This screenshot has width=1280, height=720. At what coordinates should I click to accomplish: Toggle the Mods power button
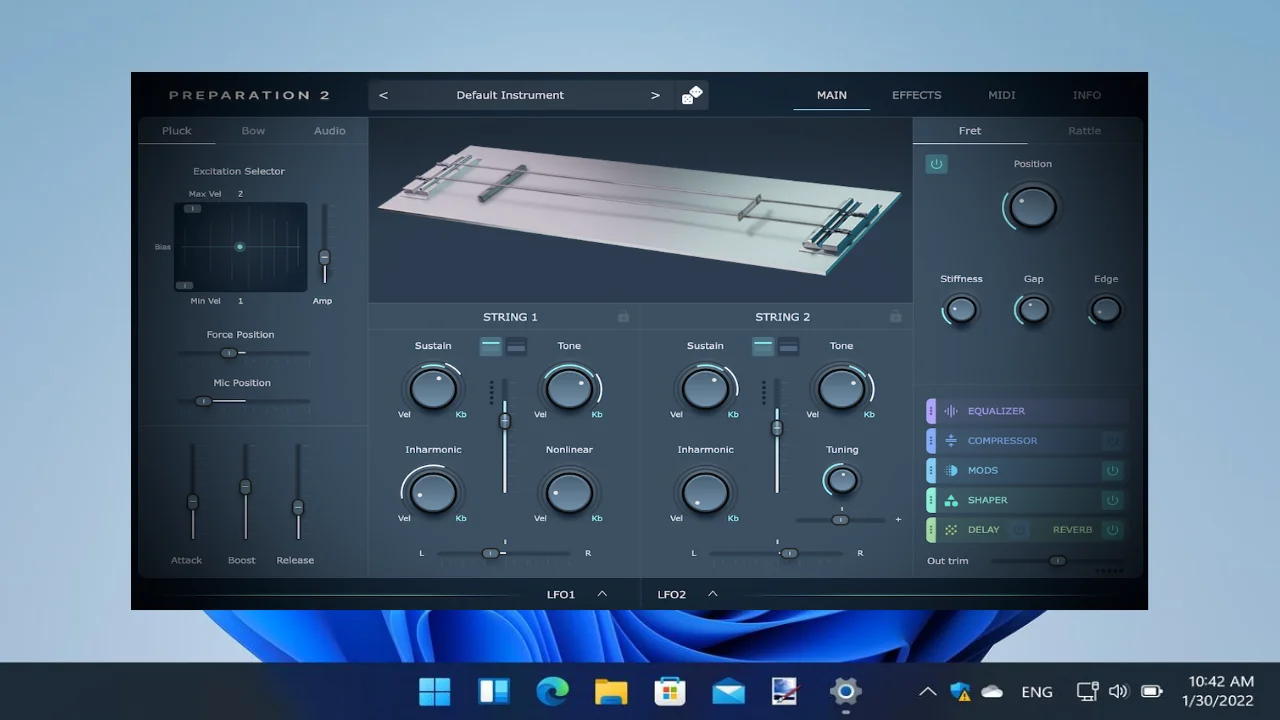coord(1111,470)
